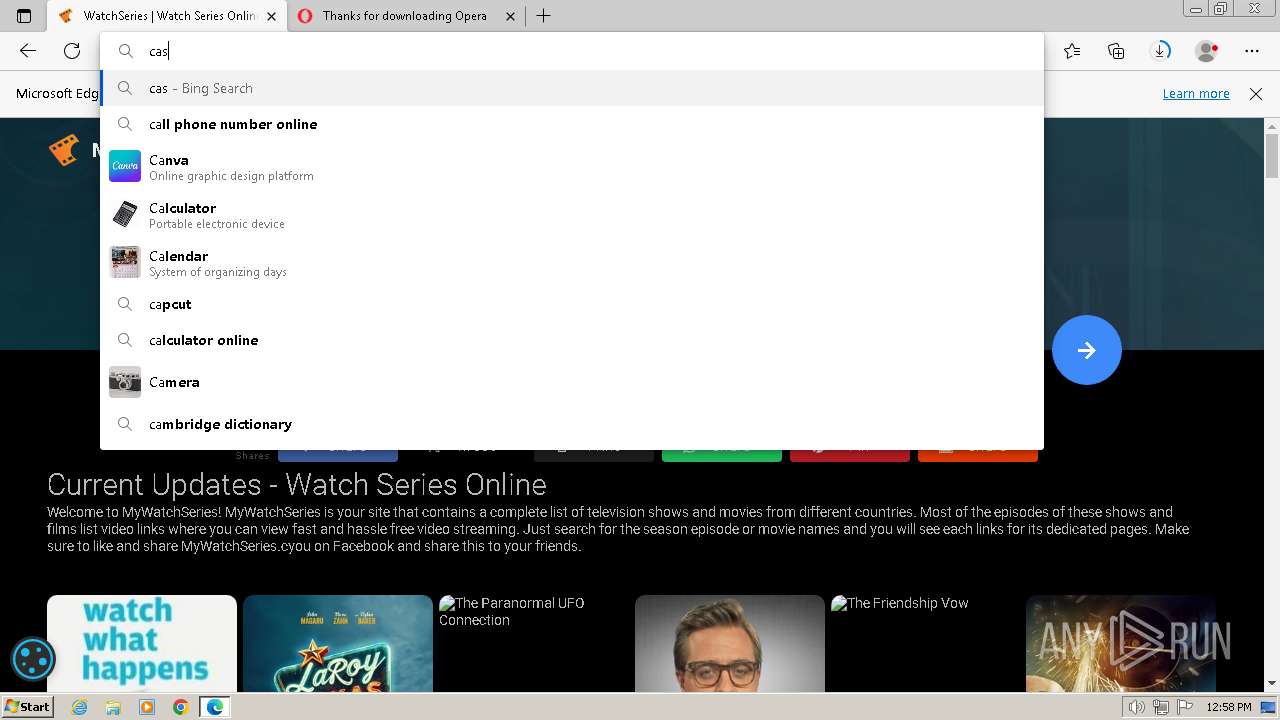Click heading Current Updates - Watch Series Online
This screenshot has width=1280, height=720.
297,484
